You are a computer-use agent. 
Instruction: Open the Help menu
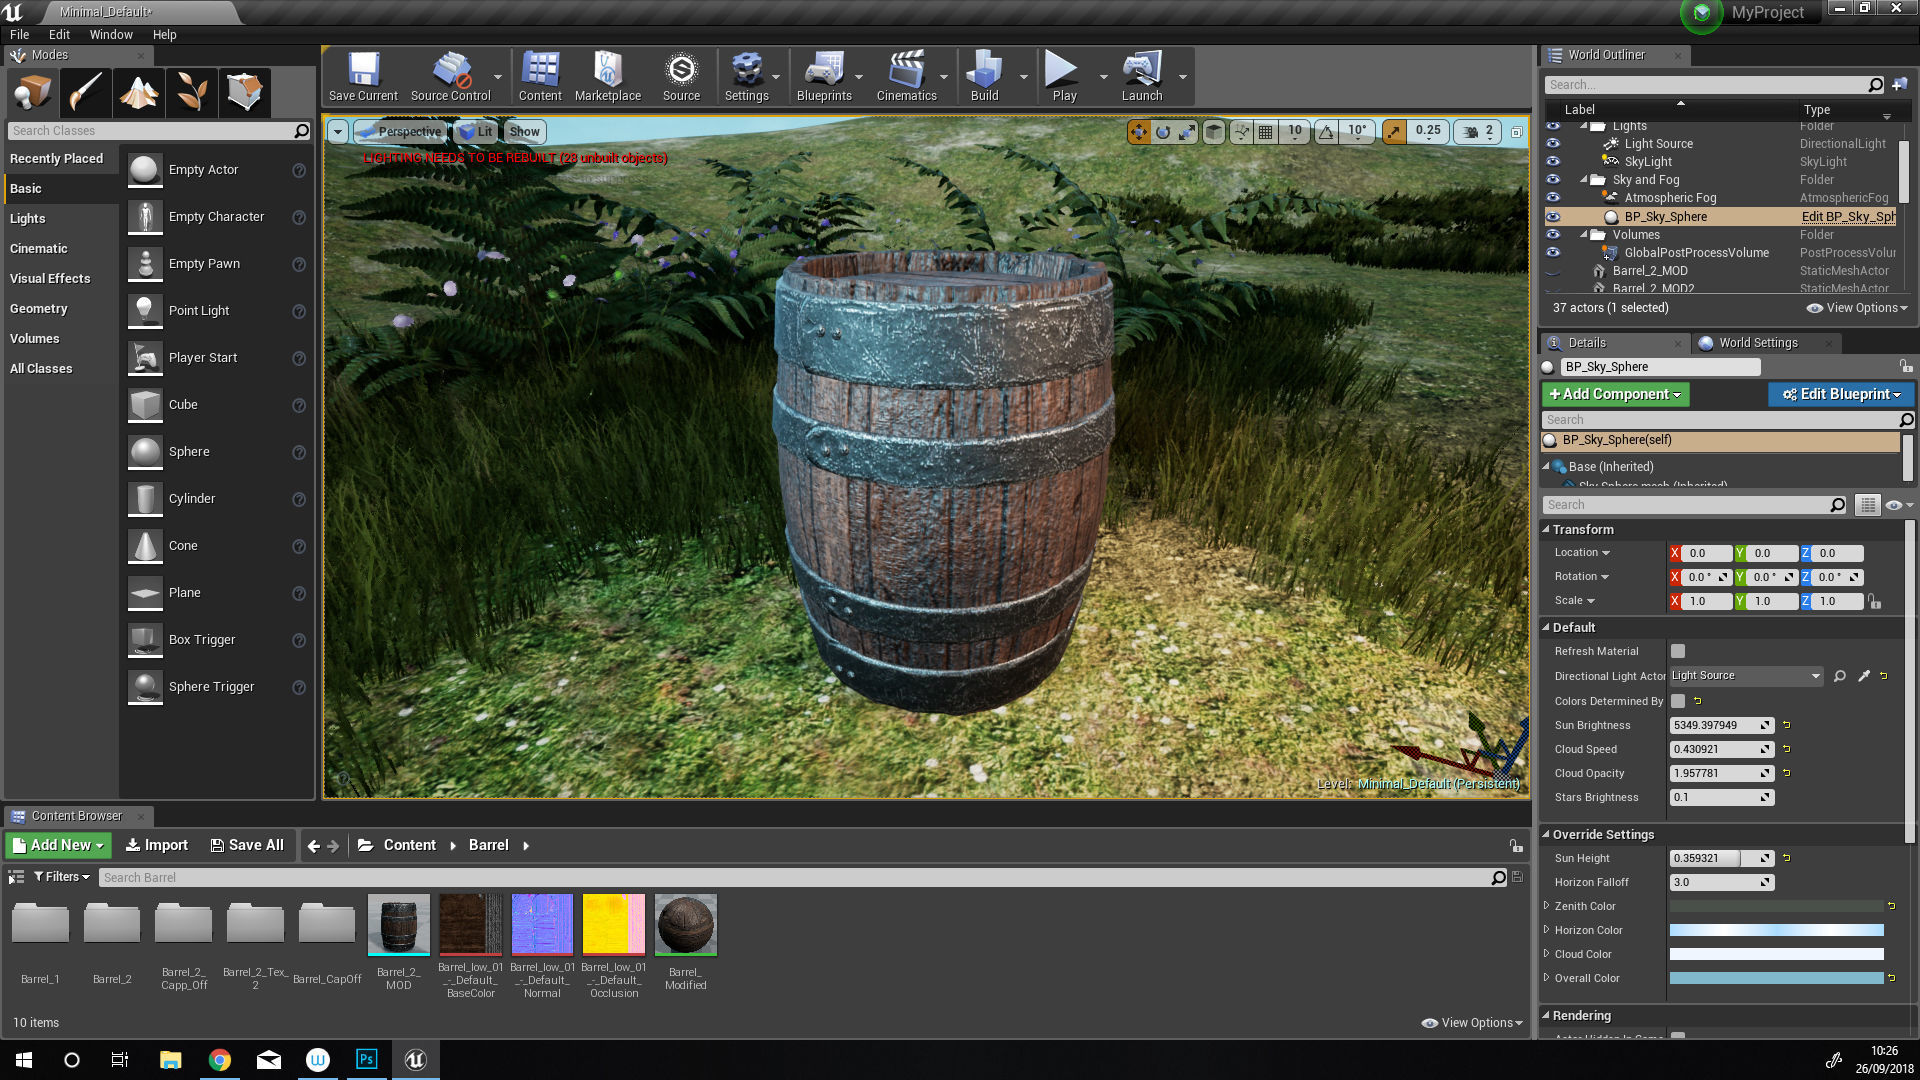[x=164, y=34]
